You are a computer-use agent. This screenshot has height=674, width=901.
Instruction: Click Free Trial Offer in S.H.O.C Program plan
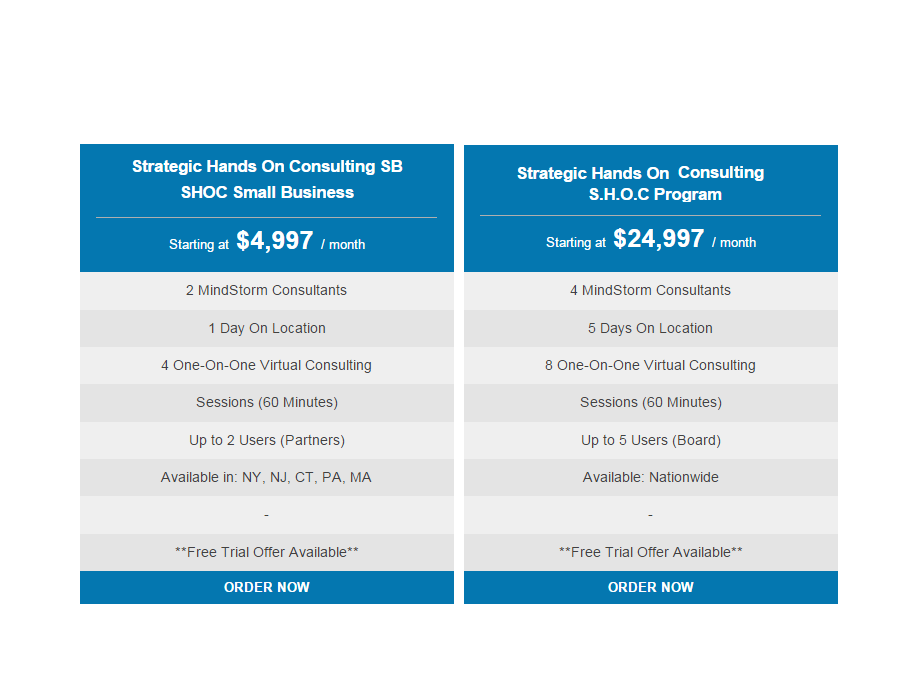pyautogui.click(x=650, y=552)
